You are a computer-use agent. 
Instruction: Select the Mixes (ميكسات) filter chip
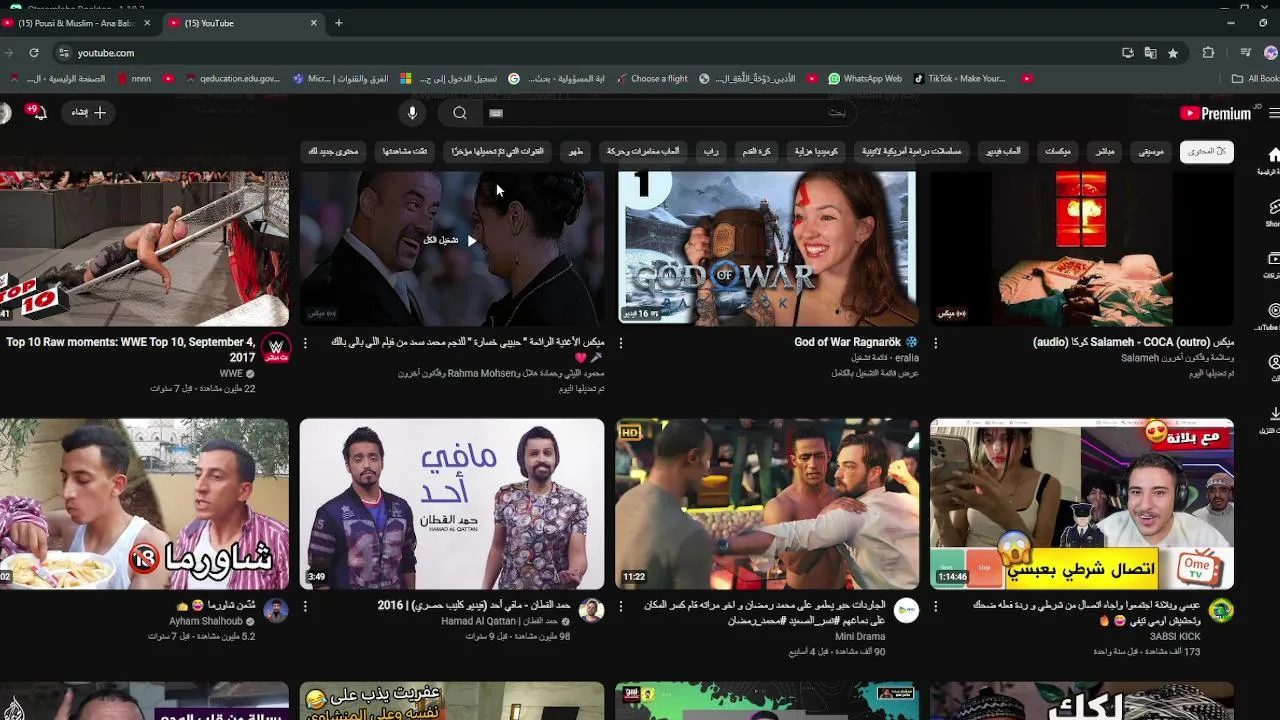[x=1058, y=151]
